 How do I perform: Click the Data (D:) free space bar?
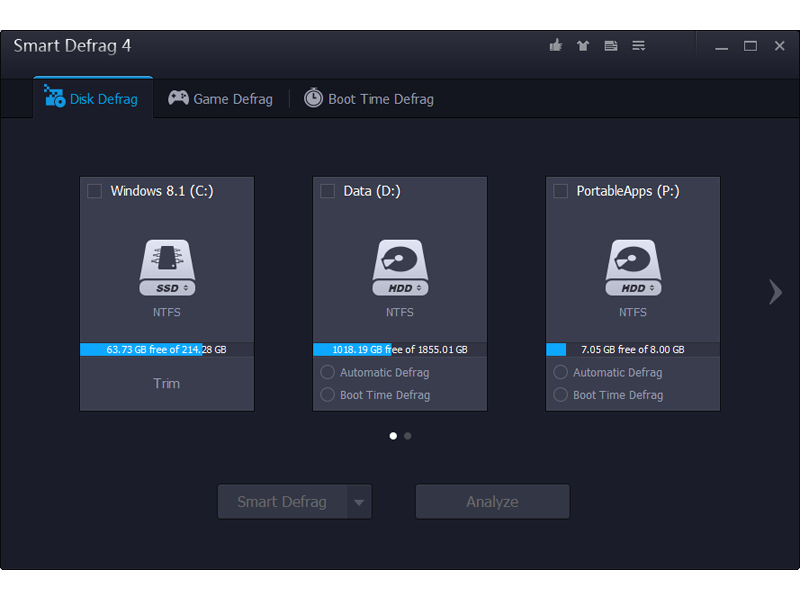(400, 350)
